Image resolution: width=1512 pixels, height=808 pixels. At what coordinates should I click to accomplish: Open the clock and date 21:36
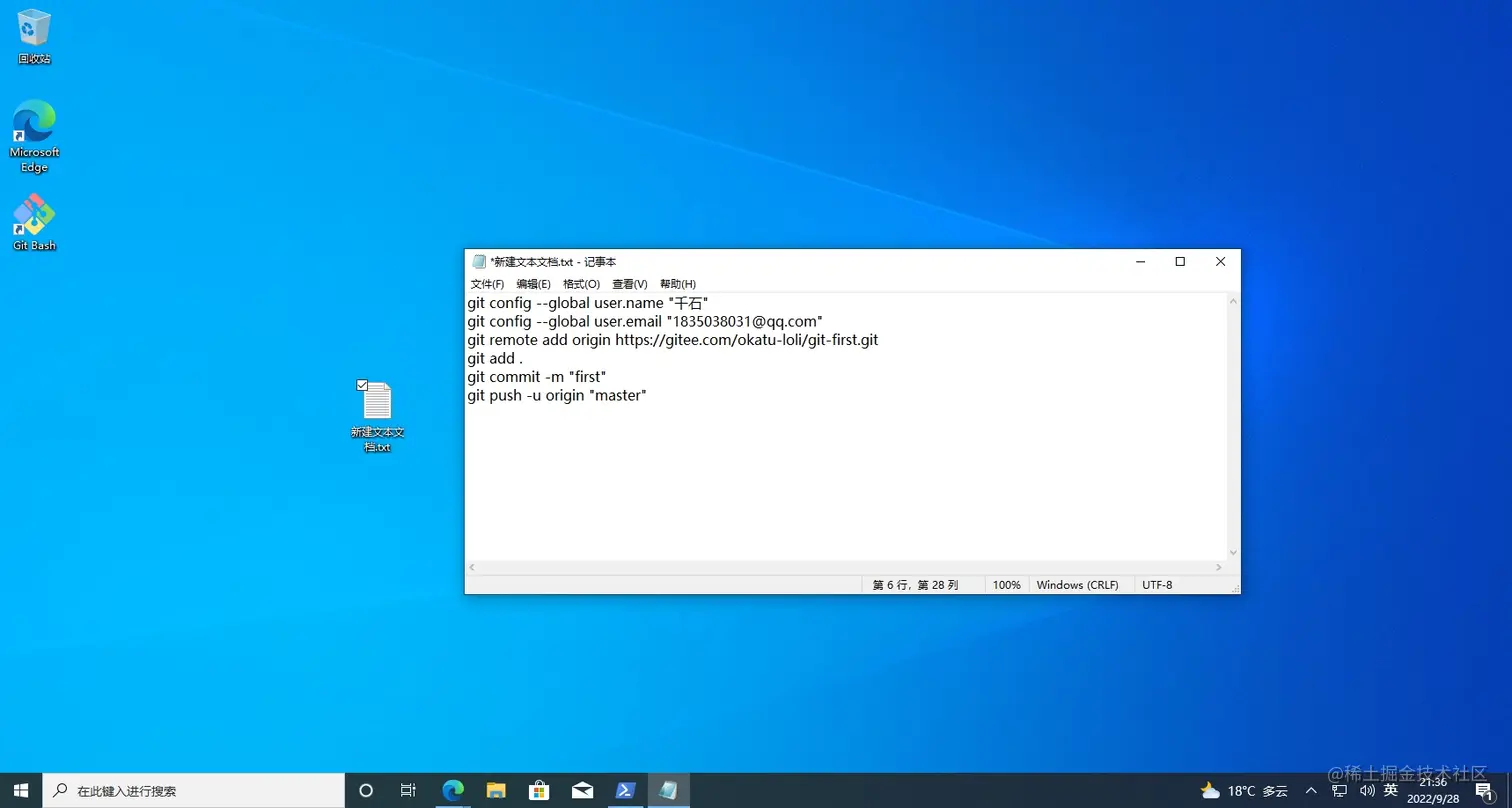[1434, 791]
